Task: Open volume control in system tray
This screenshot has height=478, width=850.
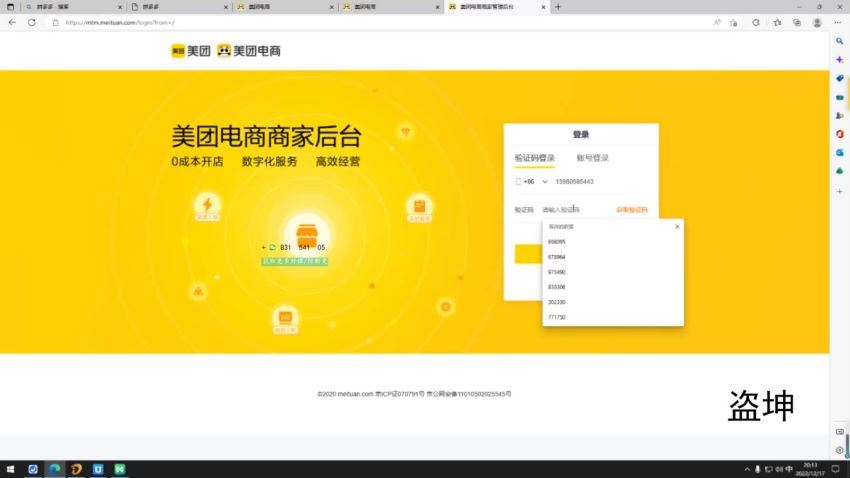Action: coord(779,469)
